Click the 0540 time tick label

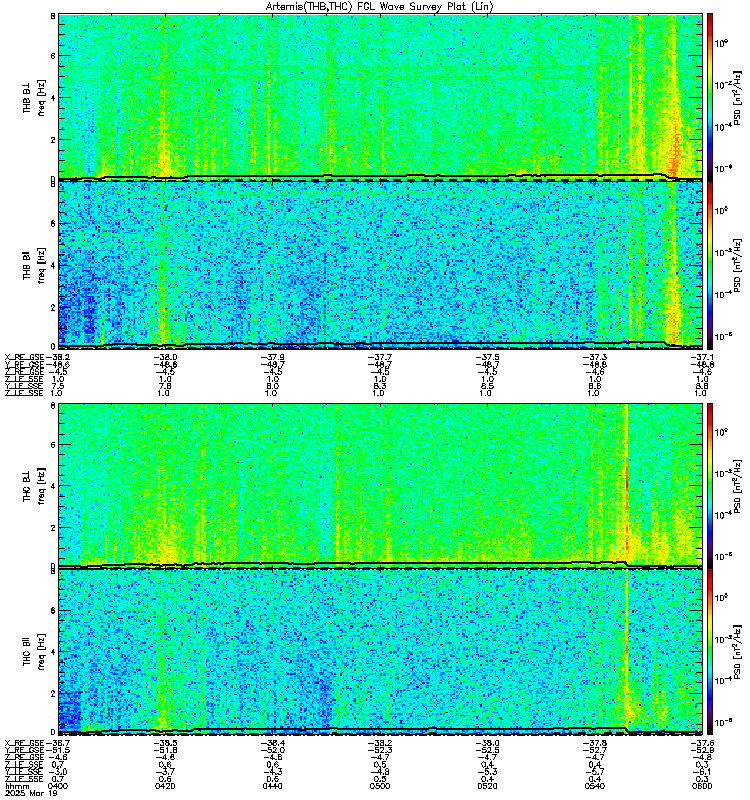click(x=595, y=786)
